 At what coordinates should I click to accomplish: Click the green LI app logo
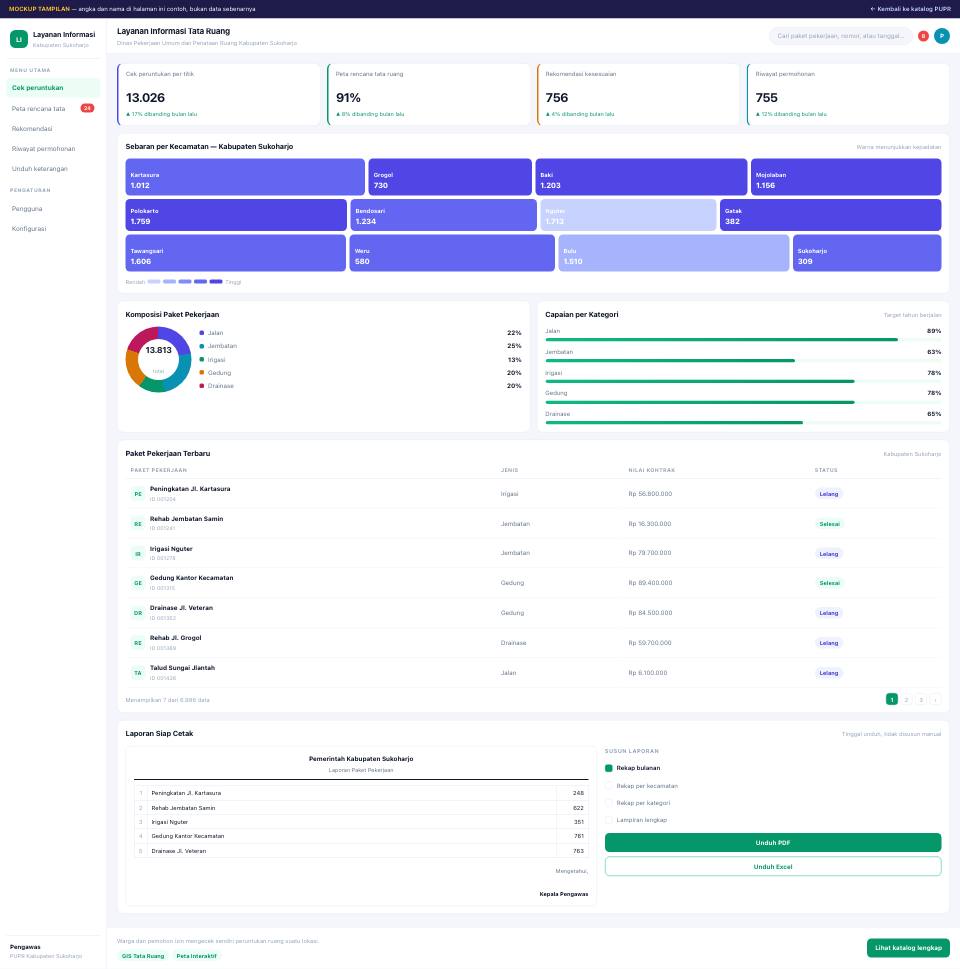(19, 39)
